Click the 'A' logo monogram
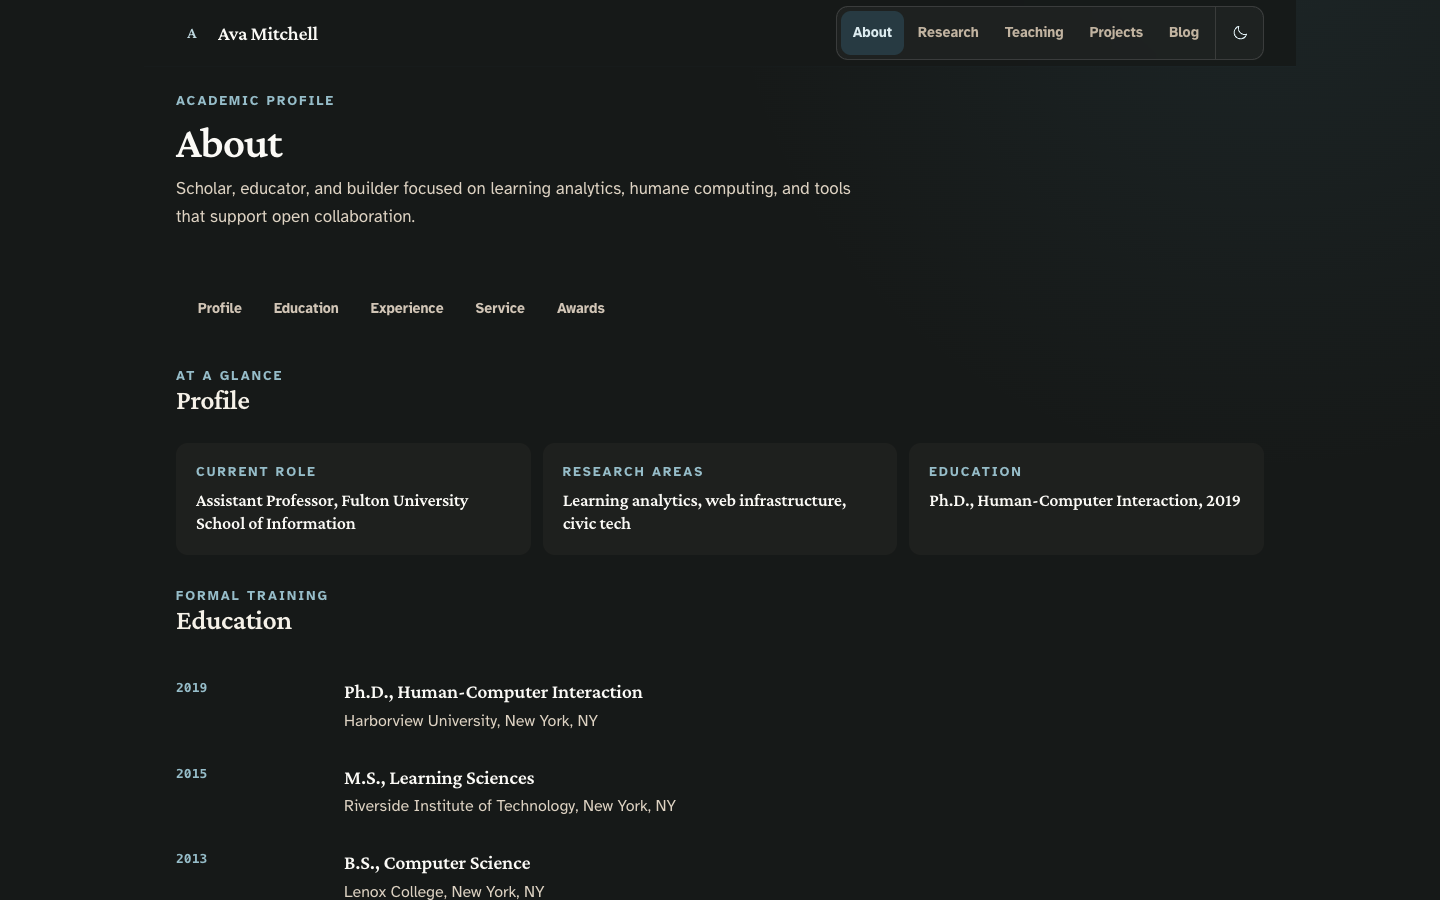1440x900 pixels. tap(192, 34)
